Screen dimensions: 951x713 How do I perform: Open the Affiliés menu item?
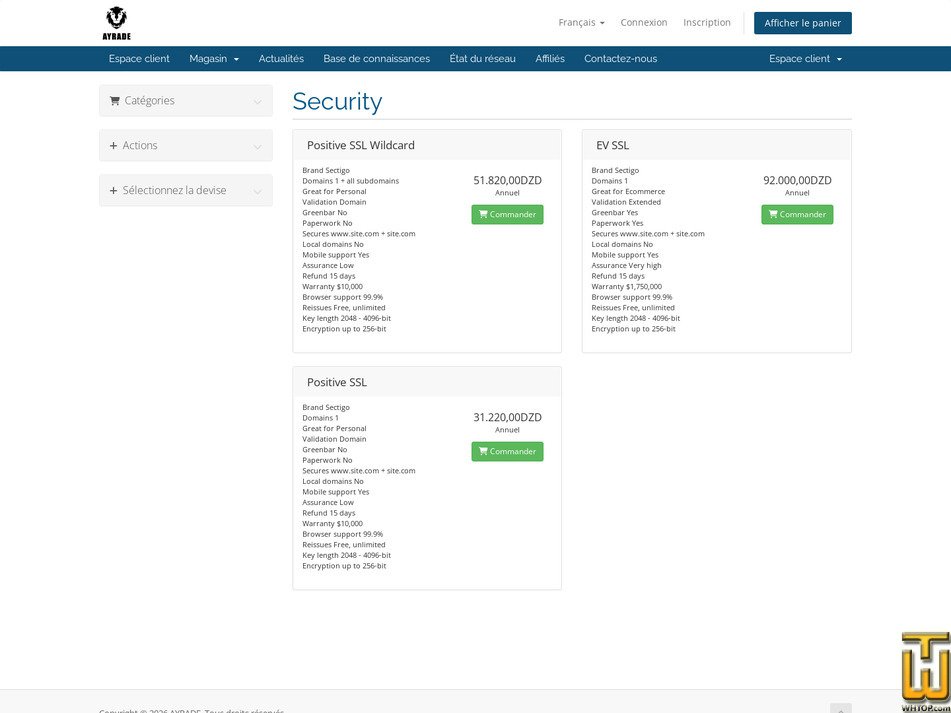(x=549, y=59)
